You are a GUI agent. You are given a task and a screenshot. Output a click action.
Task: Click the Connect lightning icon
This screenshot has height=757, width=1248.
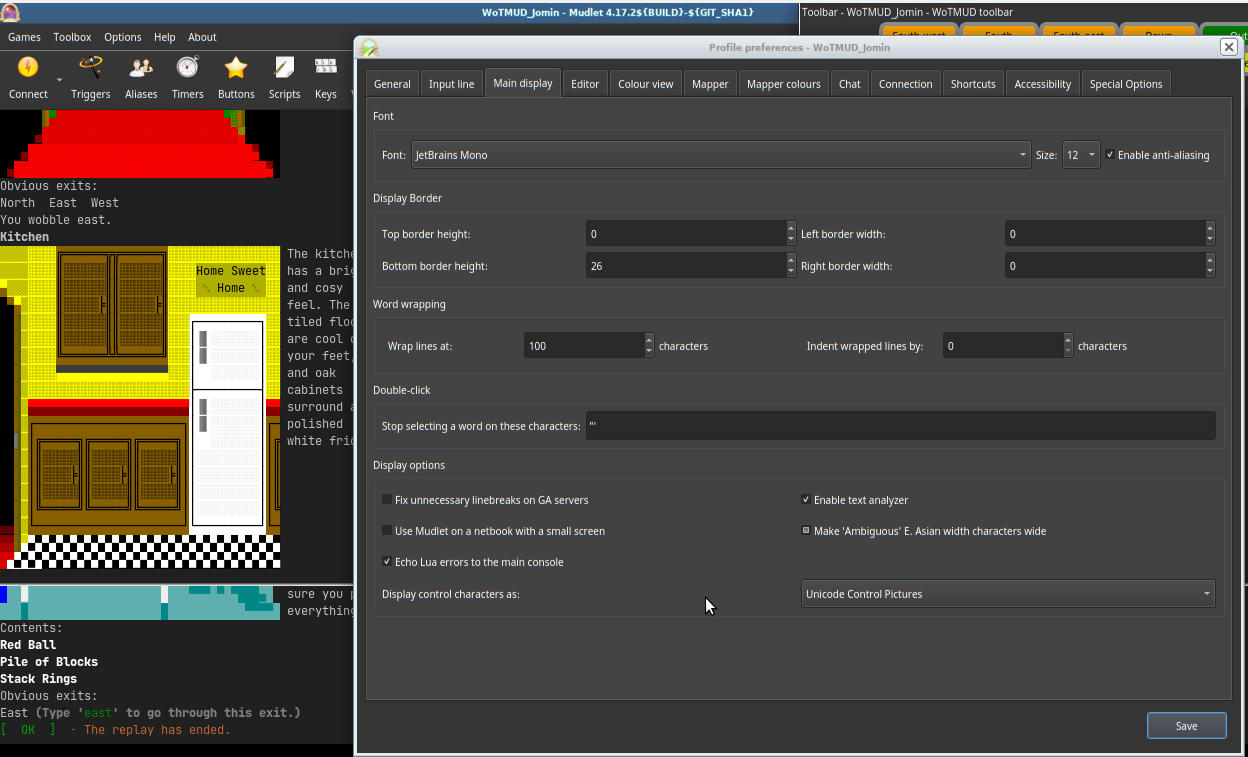[28, 68]
